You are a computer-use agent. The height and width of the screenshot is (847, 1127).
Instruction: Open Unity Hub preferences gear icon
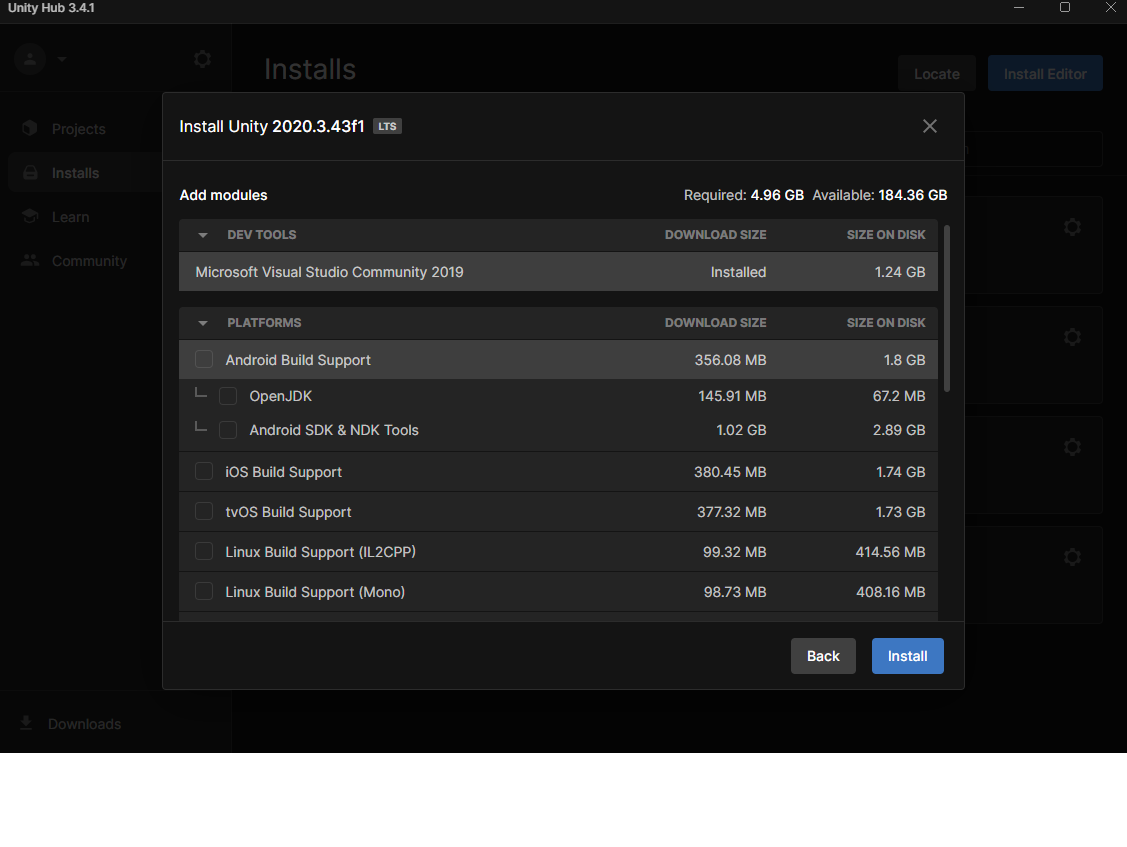pyautogui.click(x=202, y=59)
